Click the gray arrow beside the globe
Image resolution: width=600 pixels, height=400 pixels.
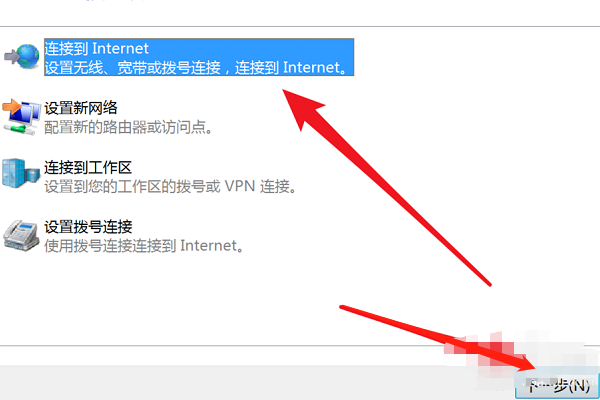coord(11,57)
